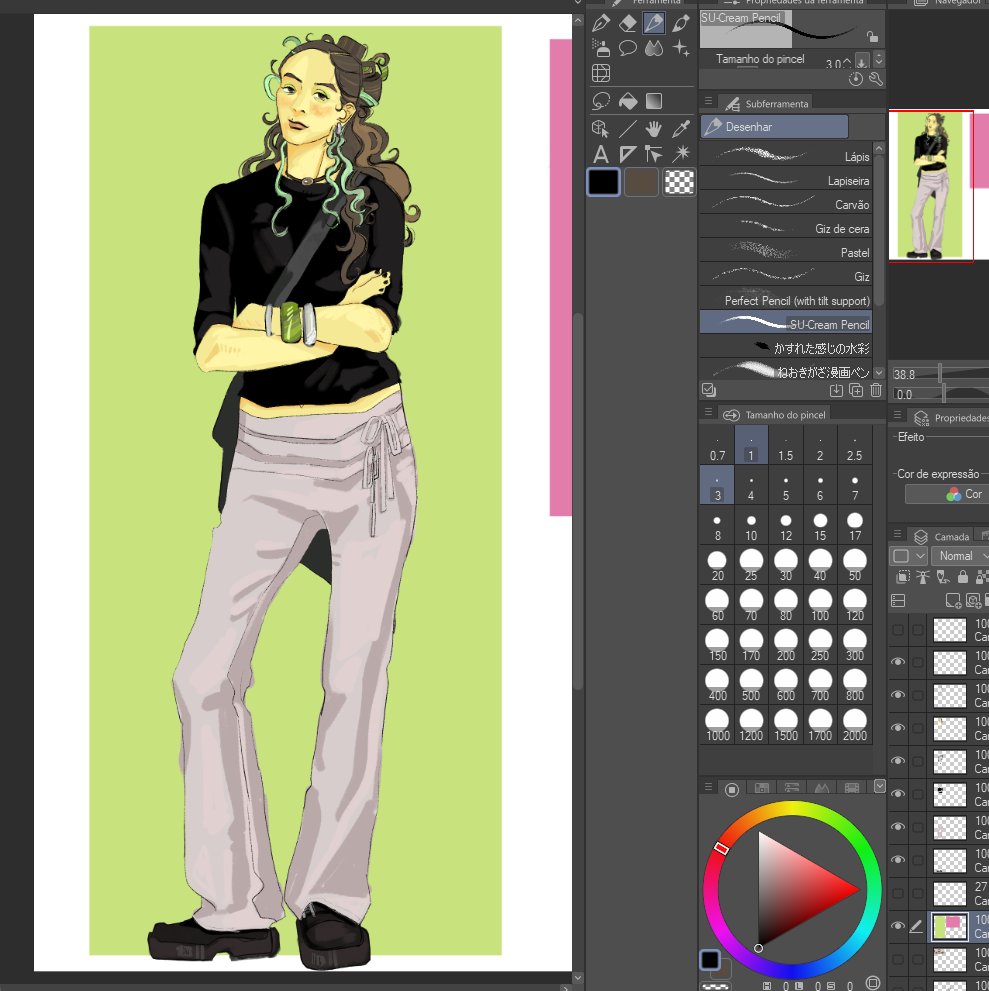Open sub tool detail wrench icon
This screenshot has width=989, height=991.
[876, 79]
